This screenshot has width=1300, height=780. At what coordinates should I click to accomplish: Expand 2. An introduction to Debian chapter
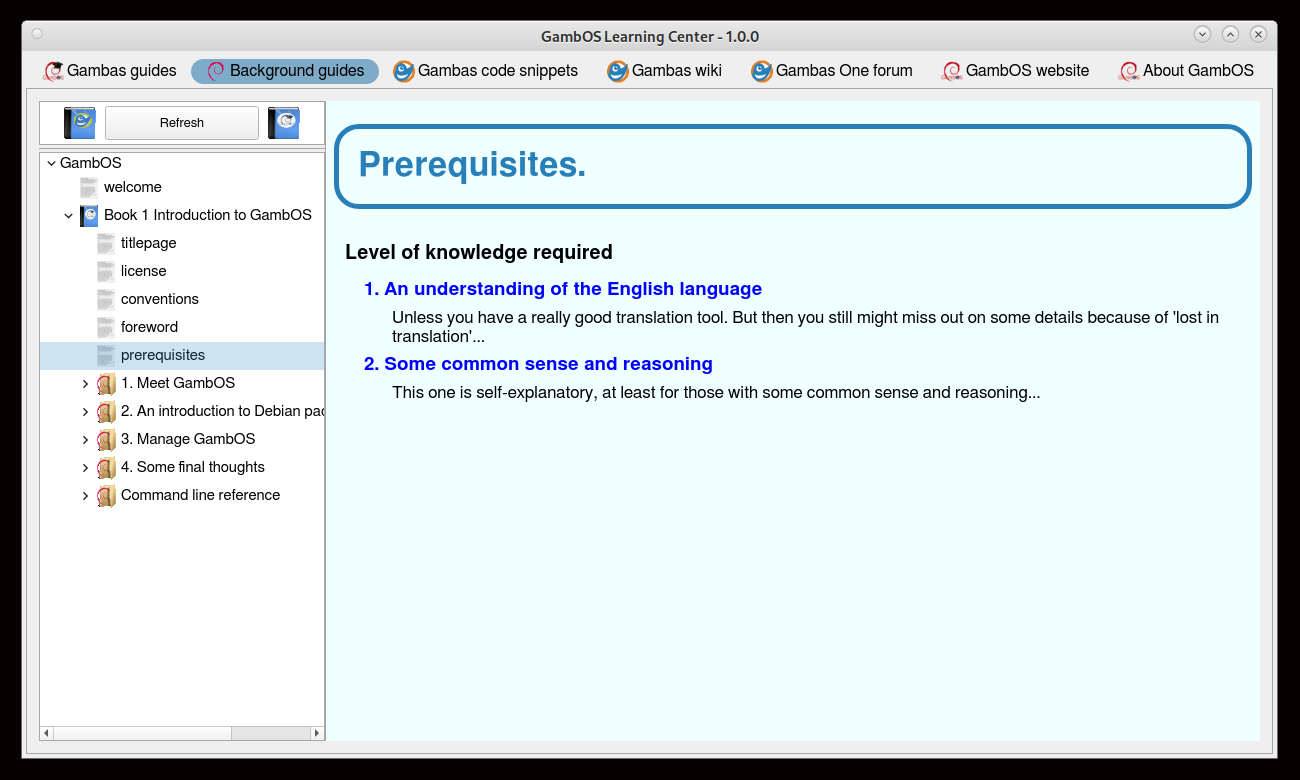coord(85,411)
